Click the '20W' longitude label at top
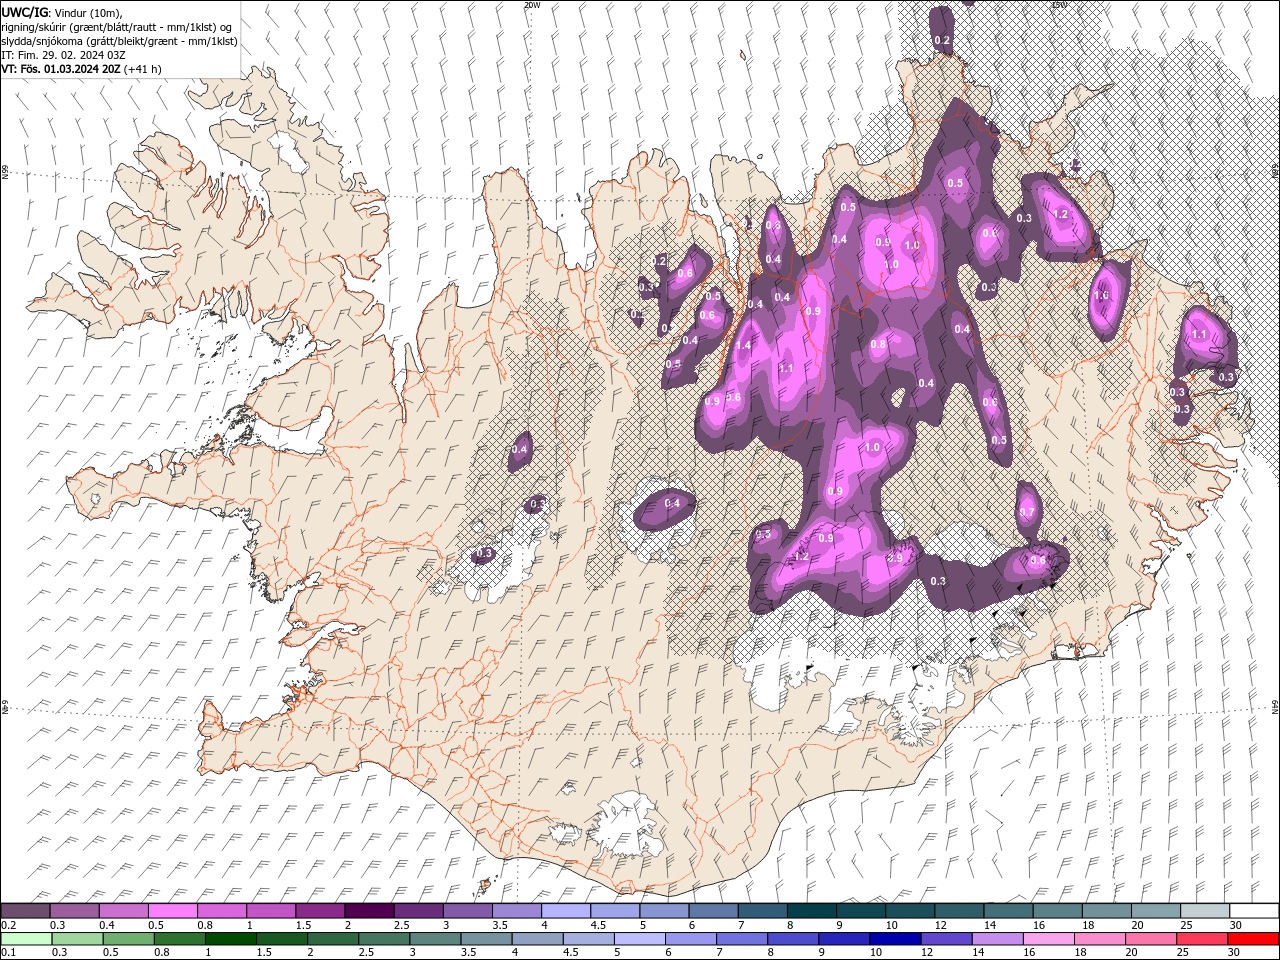The width and height of the screenshot is (1280, 960). pos(532,5)
